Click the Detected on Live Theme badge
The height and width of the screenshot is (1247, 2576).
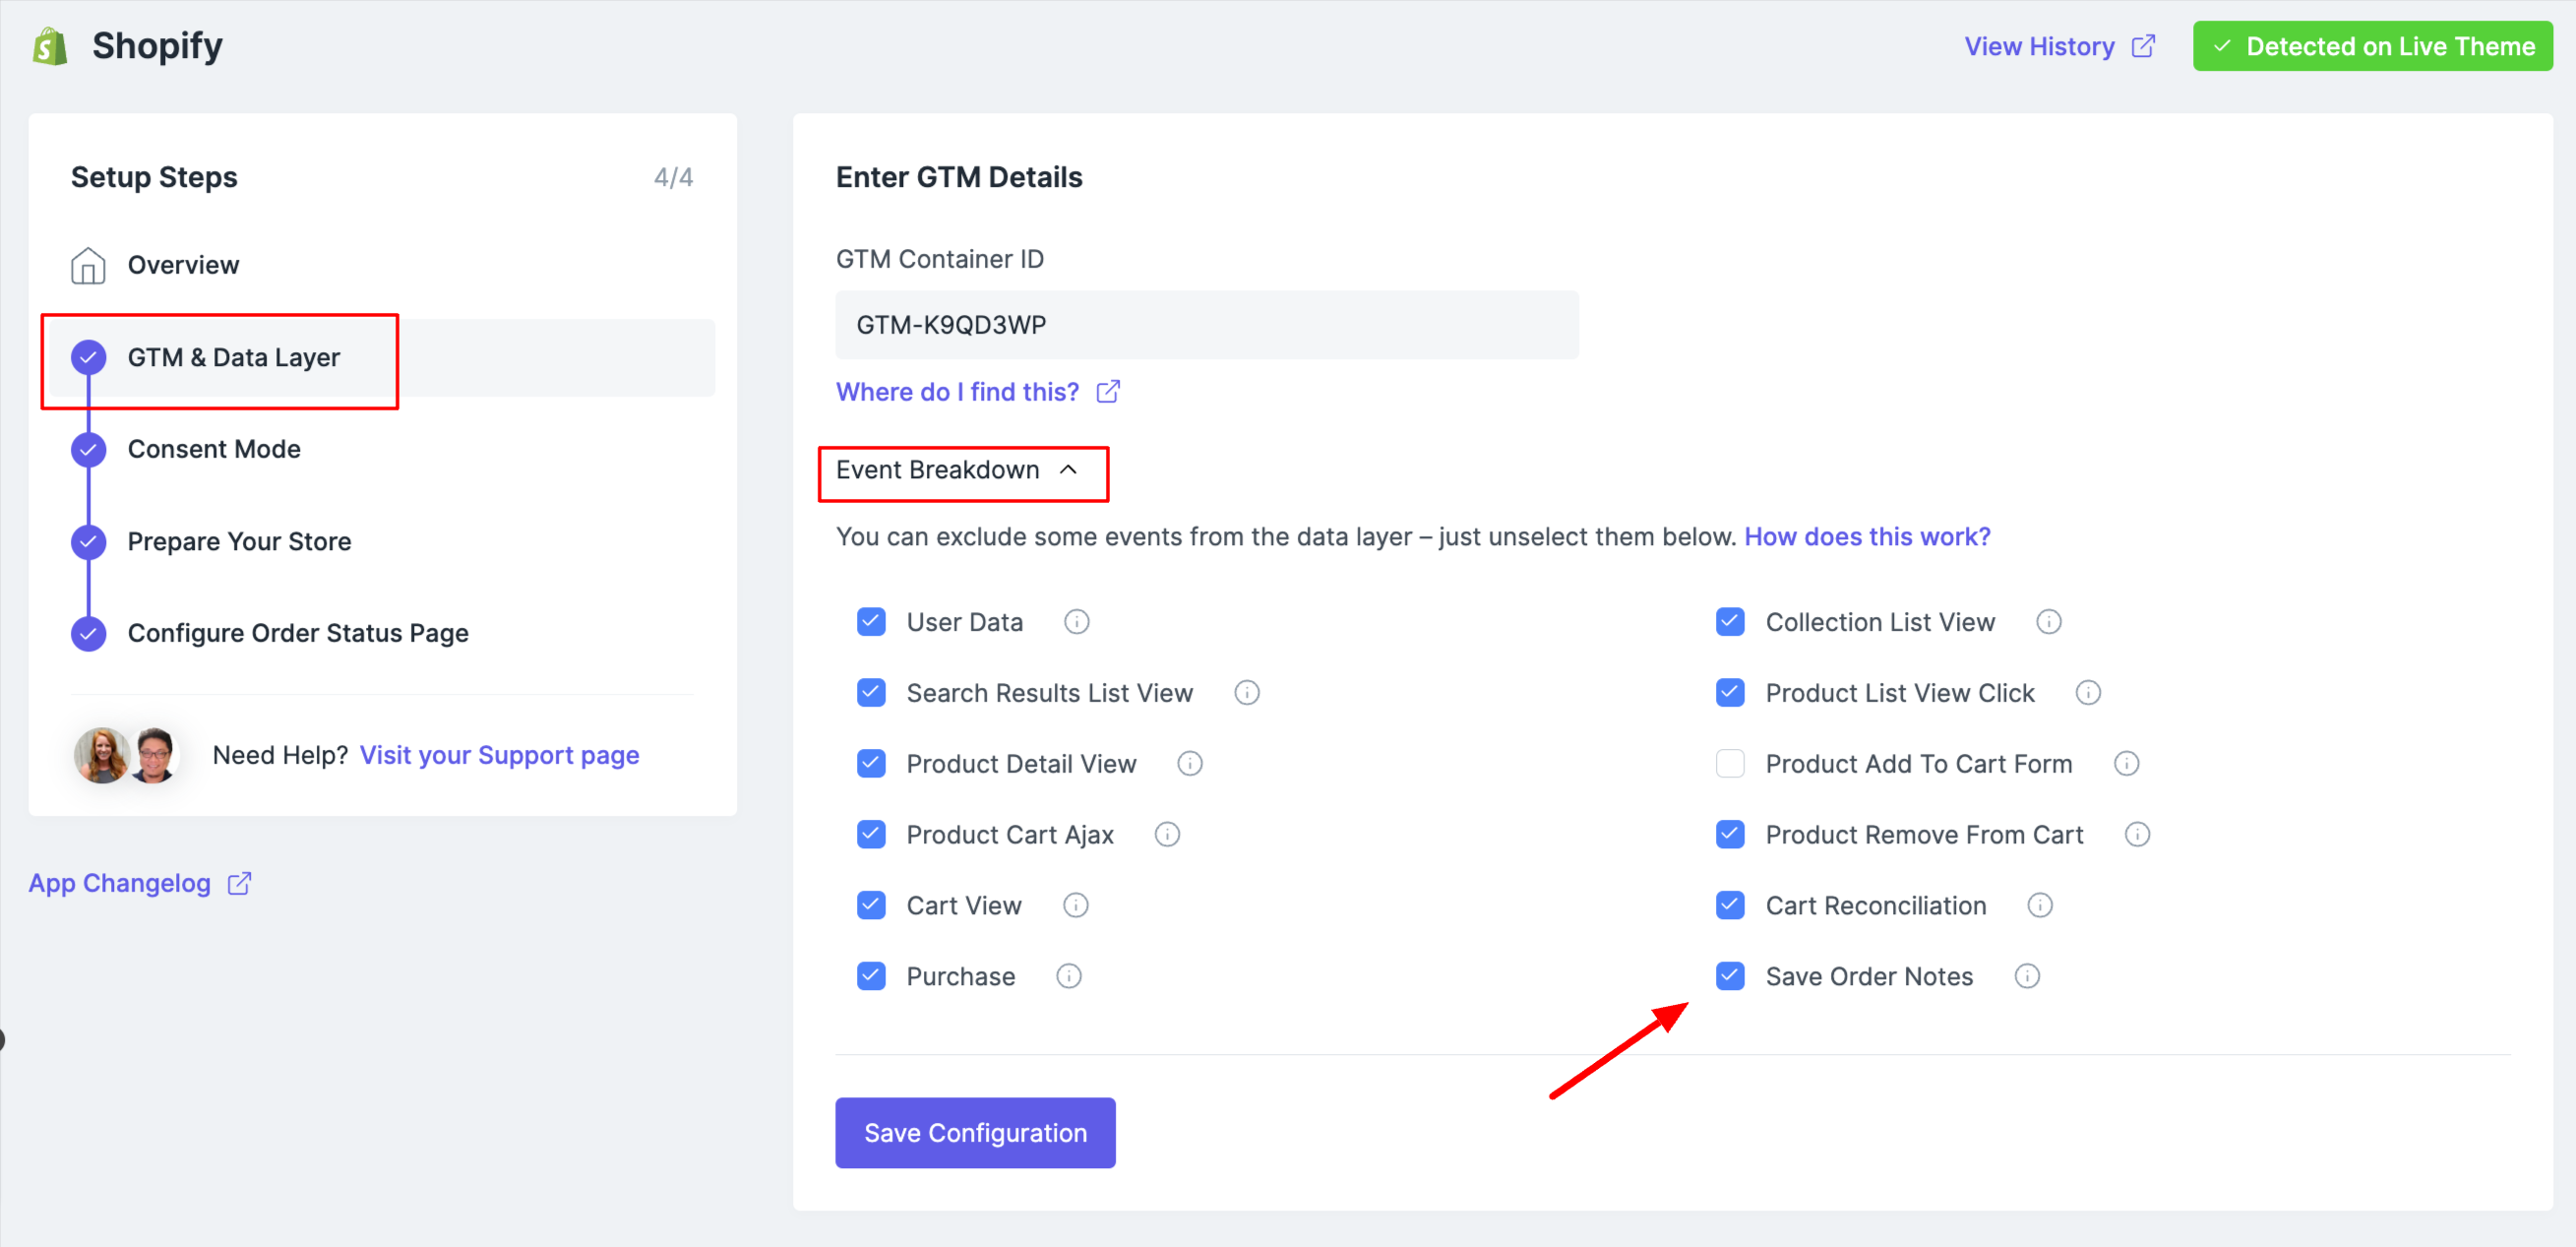2372,46
